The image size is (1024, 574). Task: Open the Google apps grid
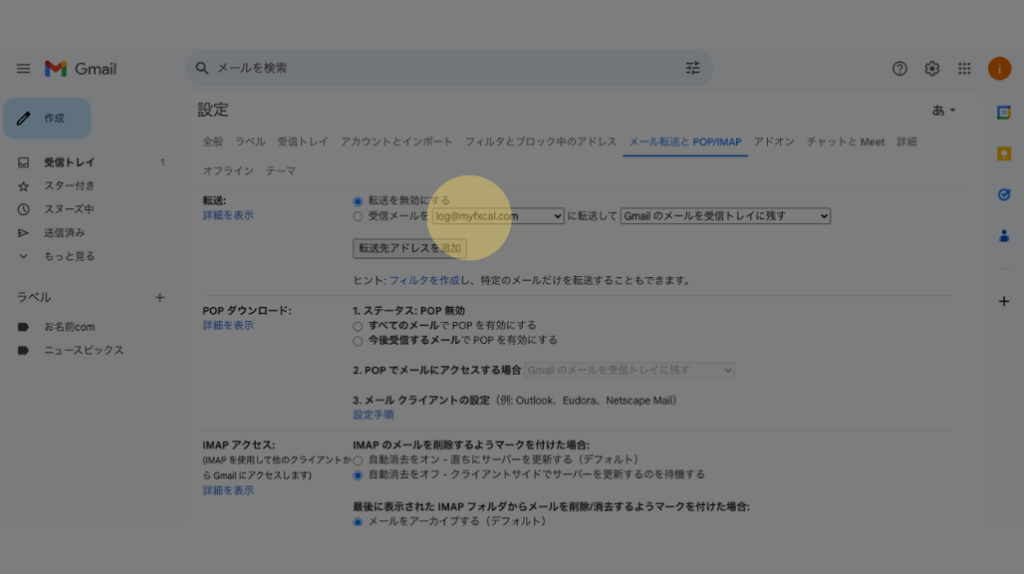point(965,68)
